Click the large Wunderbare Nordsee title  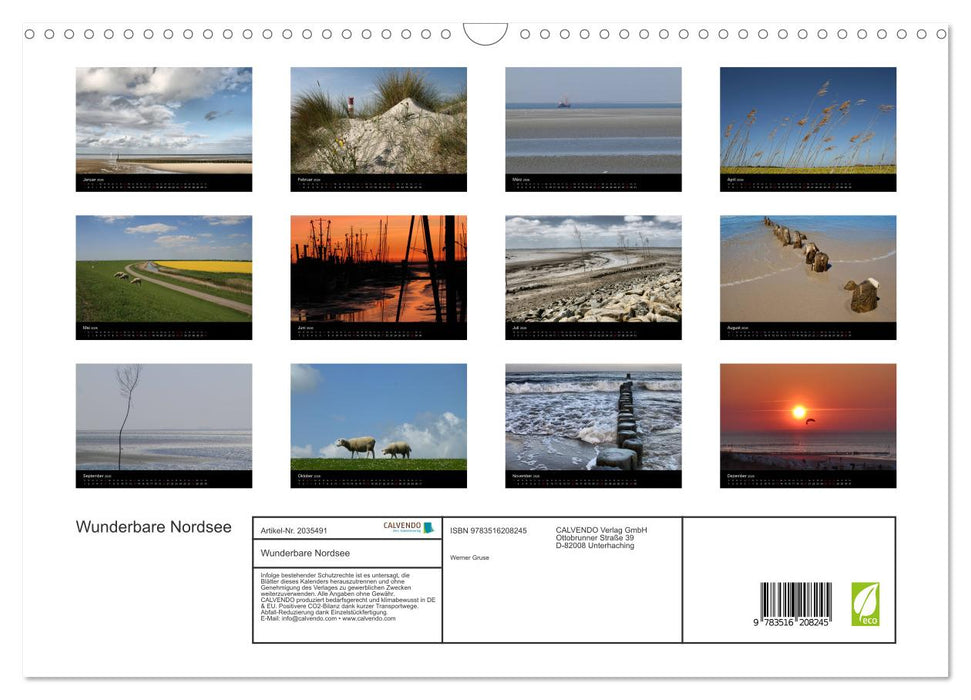[153, 527]
